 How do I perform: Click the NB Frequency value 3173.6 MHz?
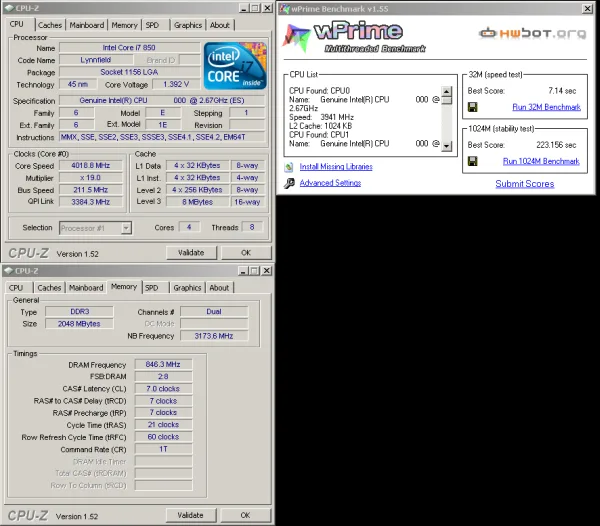click(x=214, y=336)
